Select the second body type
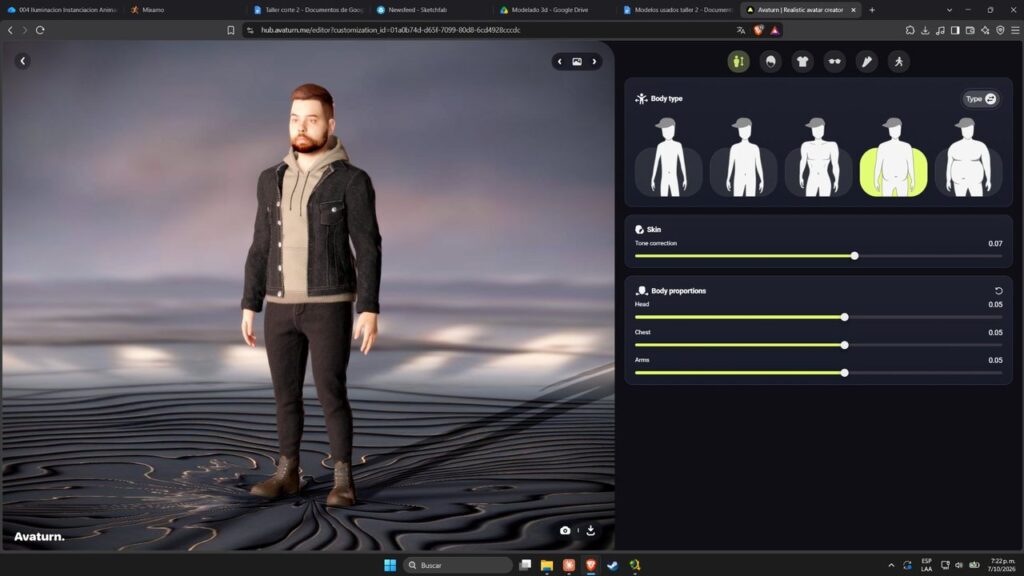The width and height of the screenshot is (1024, 576). [x=743, y=159]
